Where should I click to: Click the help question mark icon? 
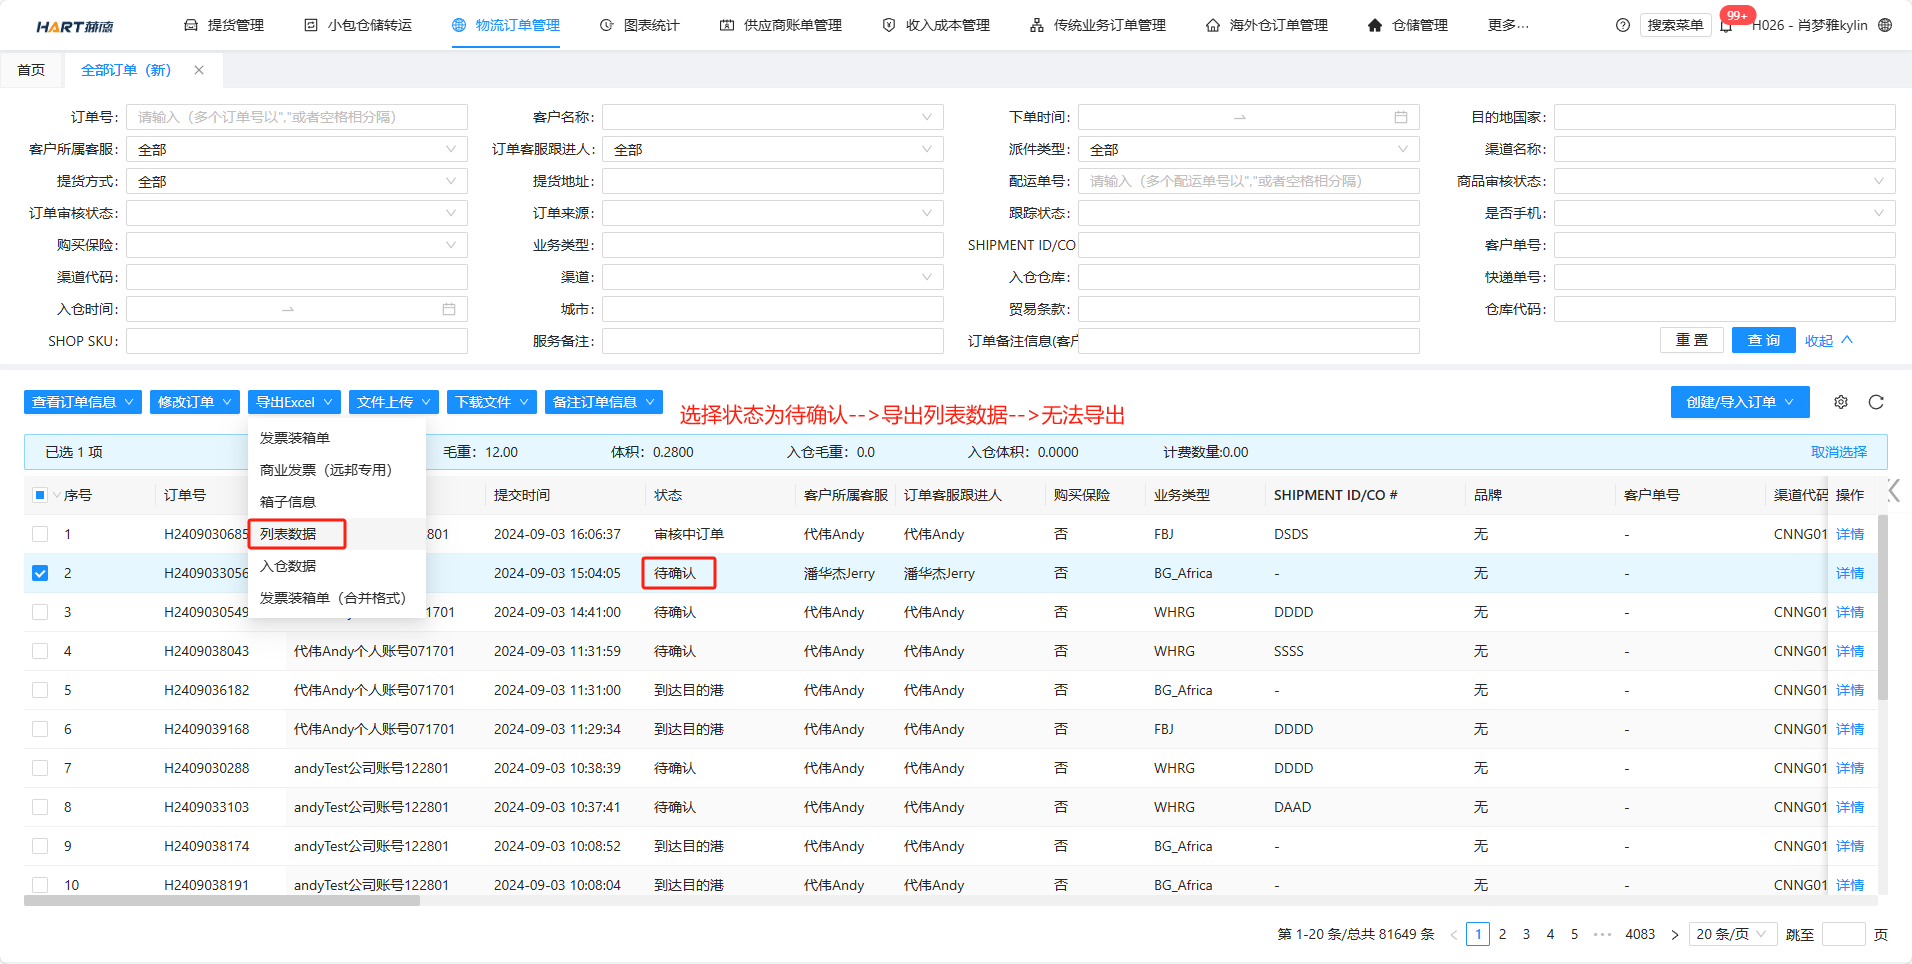coord(1623,25)
